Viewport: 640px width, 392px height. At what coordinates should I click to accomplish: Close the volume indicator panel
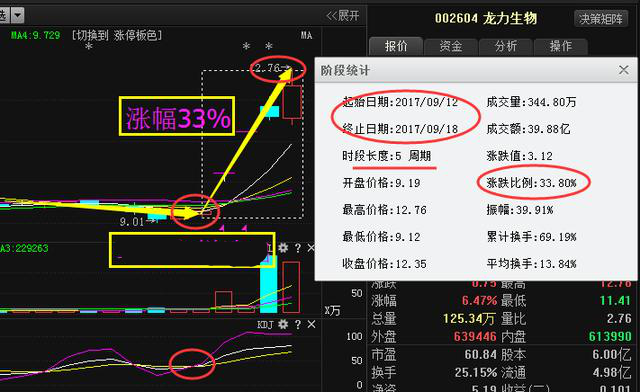(311, 248)
